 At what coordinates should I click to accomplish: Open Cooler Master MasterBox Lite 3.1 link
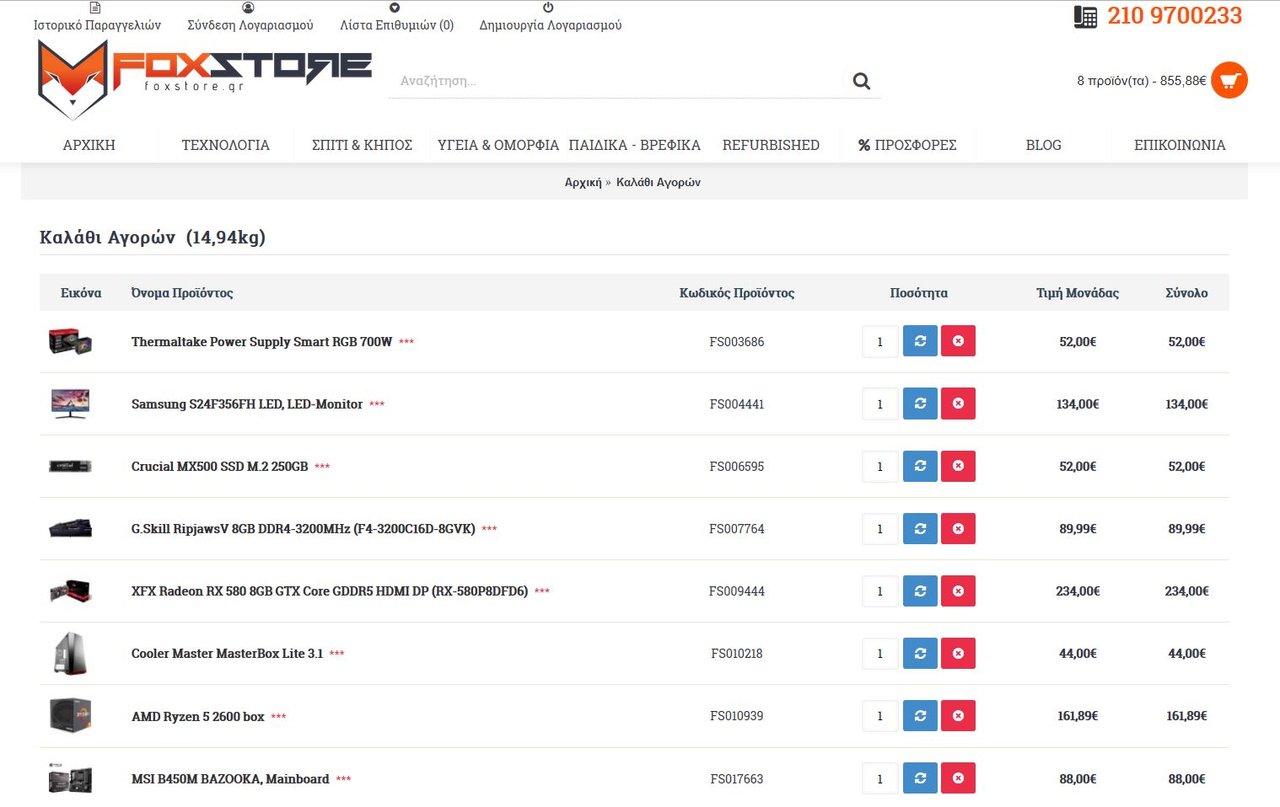[x=227, y=654]
